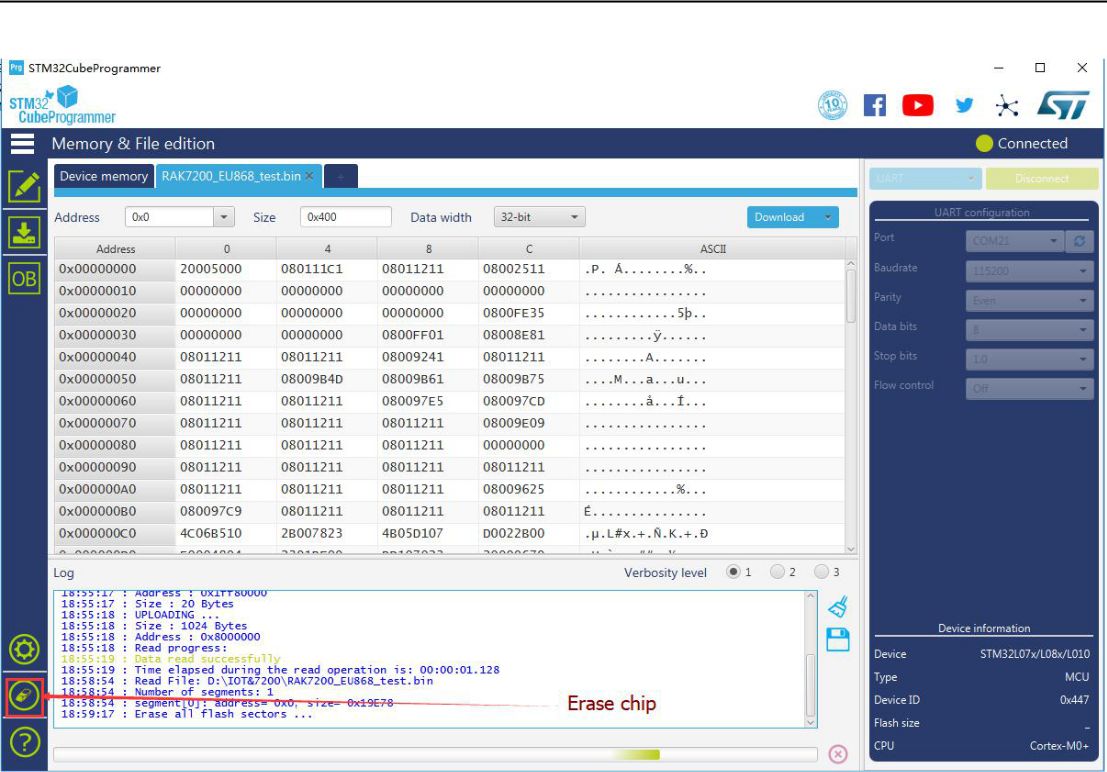This screenshot has width=1107, height=772.
Task: Click the Address input field
Action: (169, 217)
